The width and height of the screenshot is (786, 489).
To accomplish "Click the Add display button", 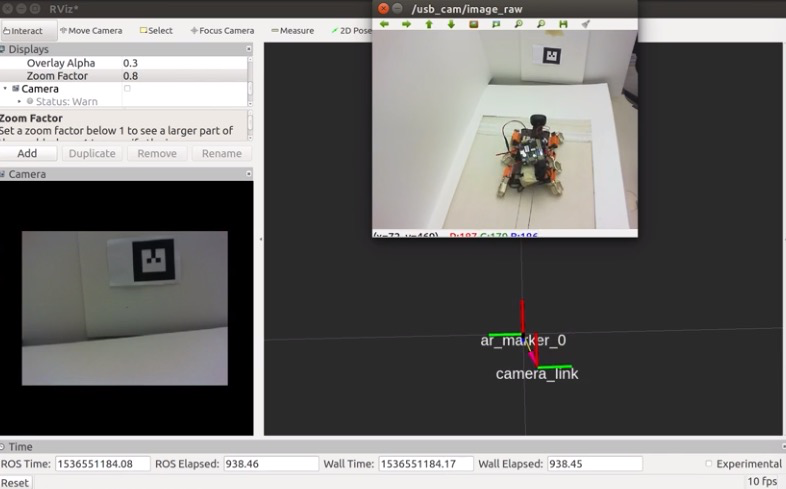I will 28,153.
